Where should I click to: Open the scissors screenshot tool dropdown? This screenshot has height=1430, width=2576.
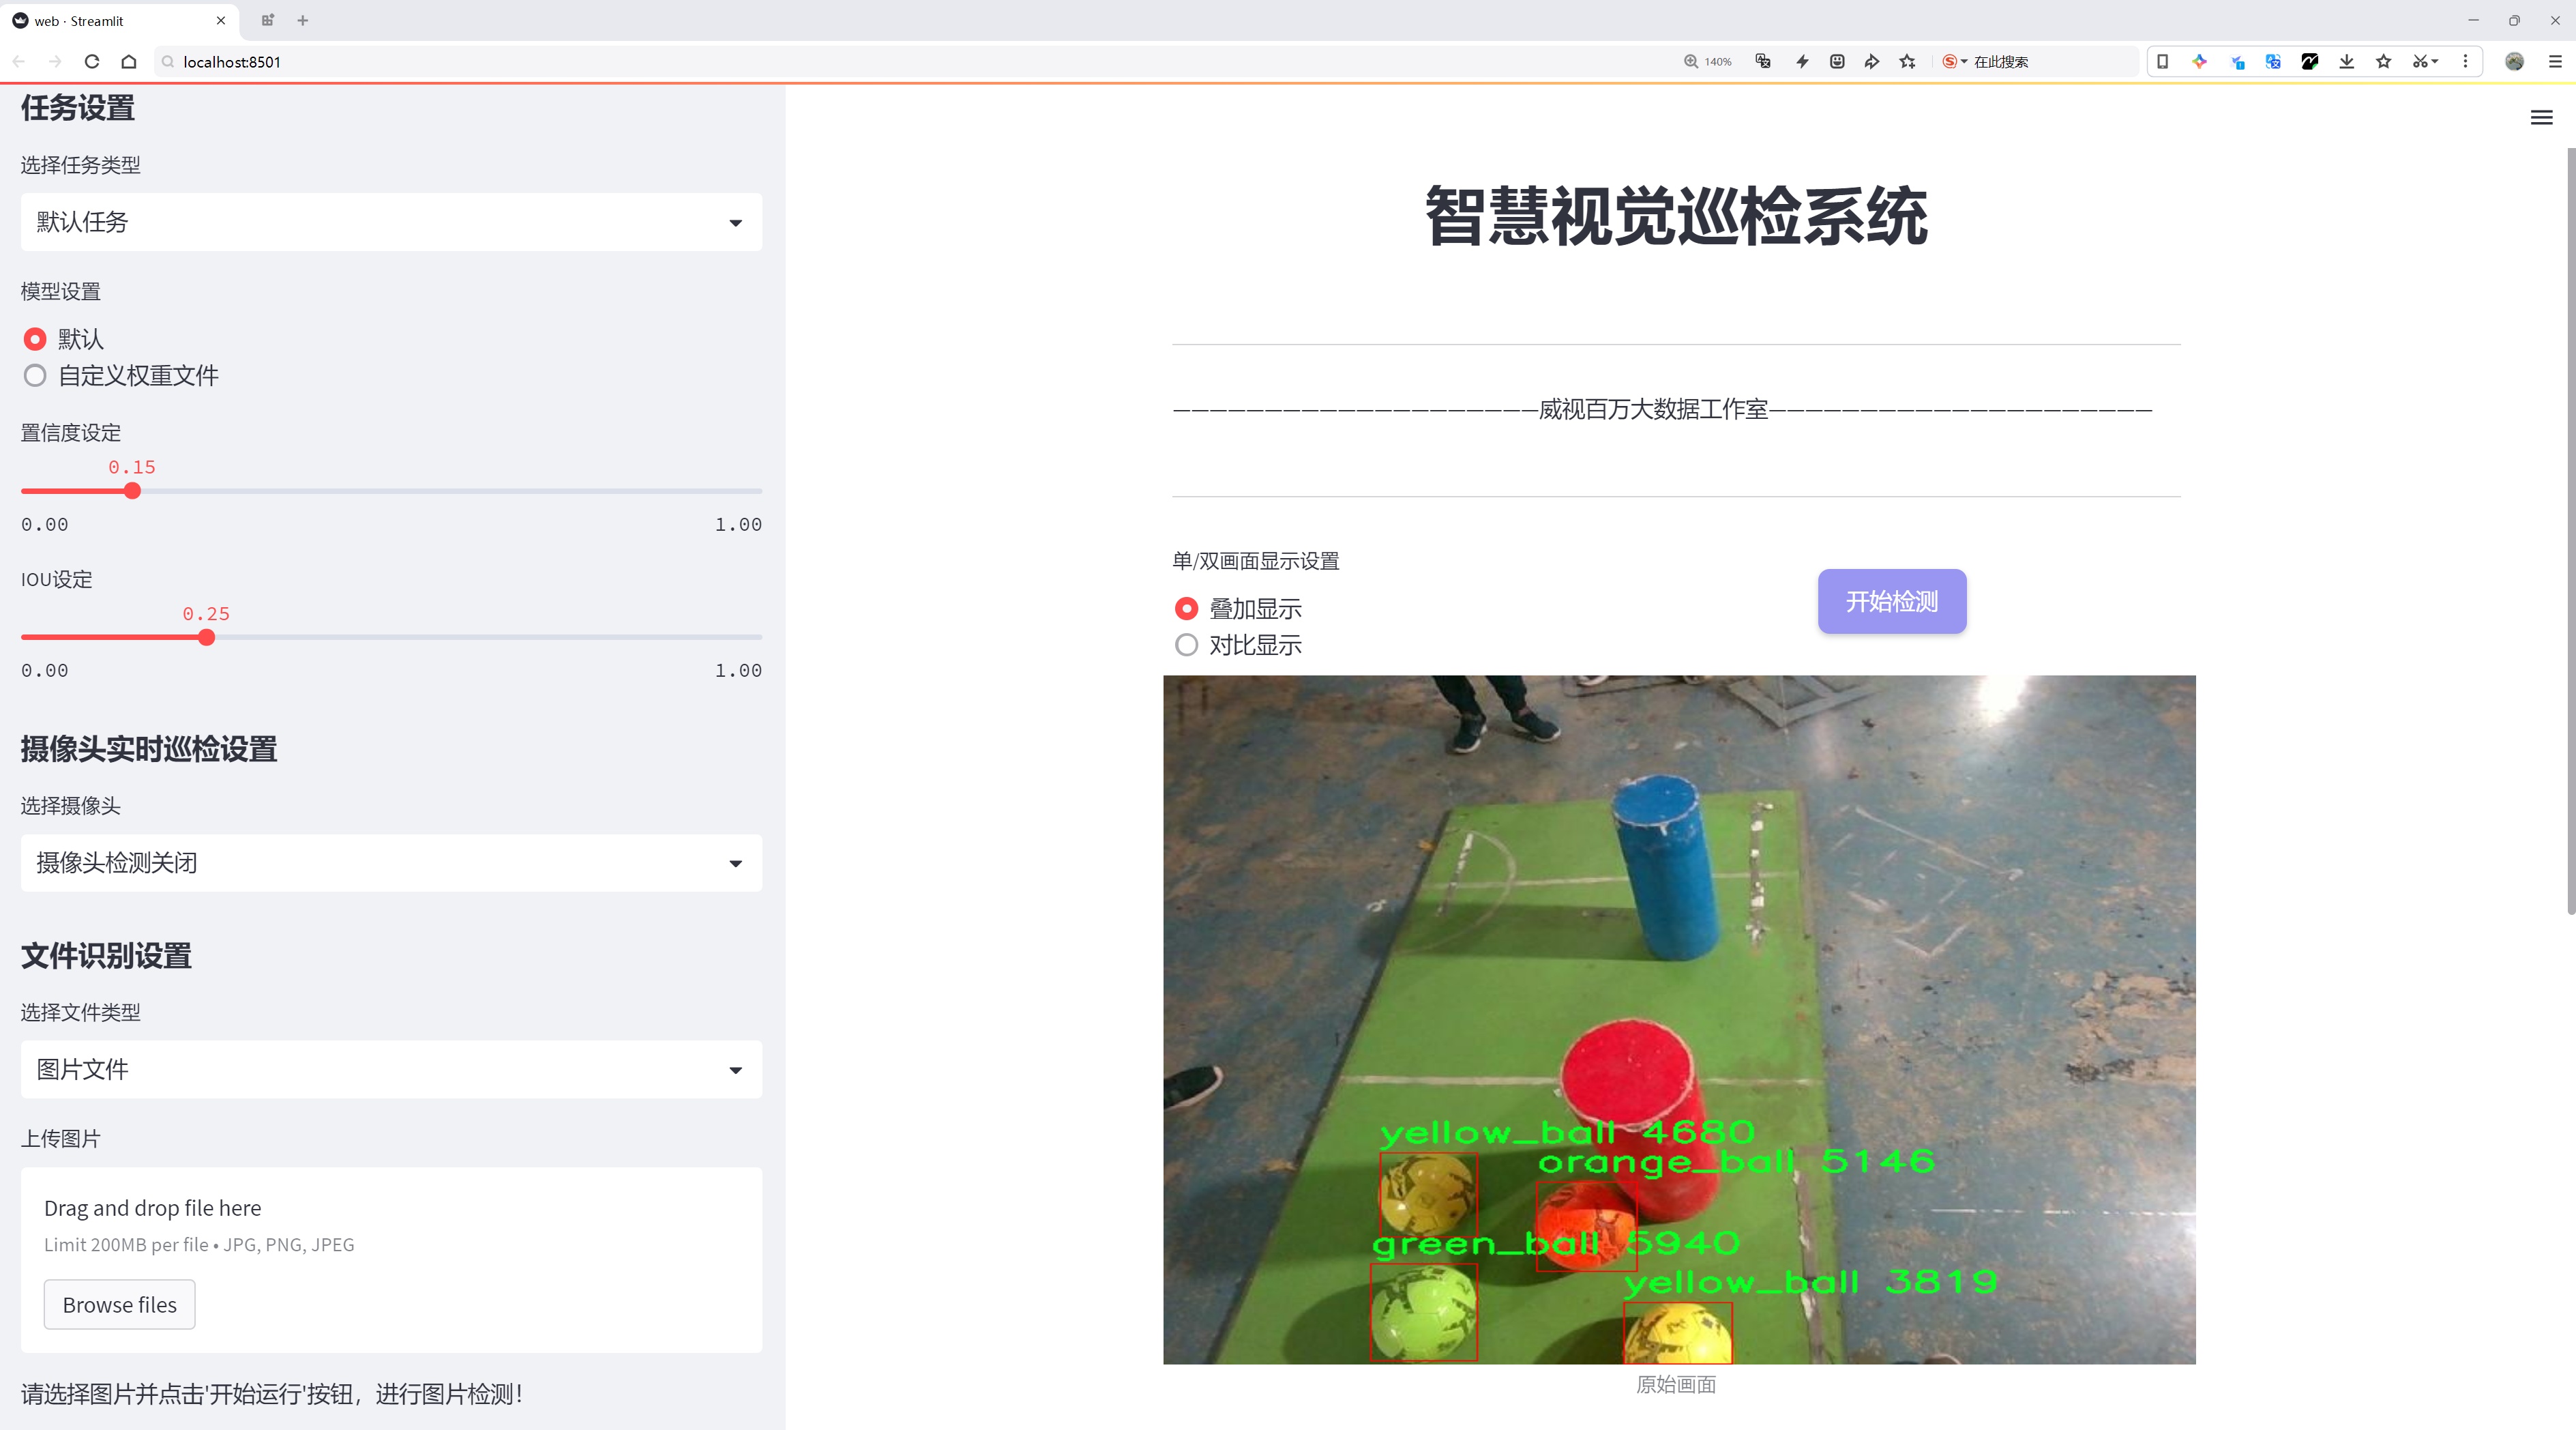[x=2425, y=61]
